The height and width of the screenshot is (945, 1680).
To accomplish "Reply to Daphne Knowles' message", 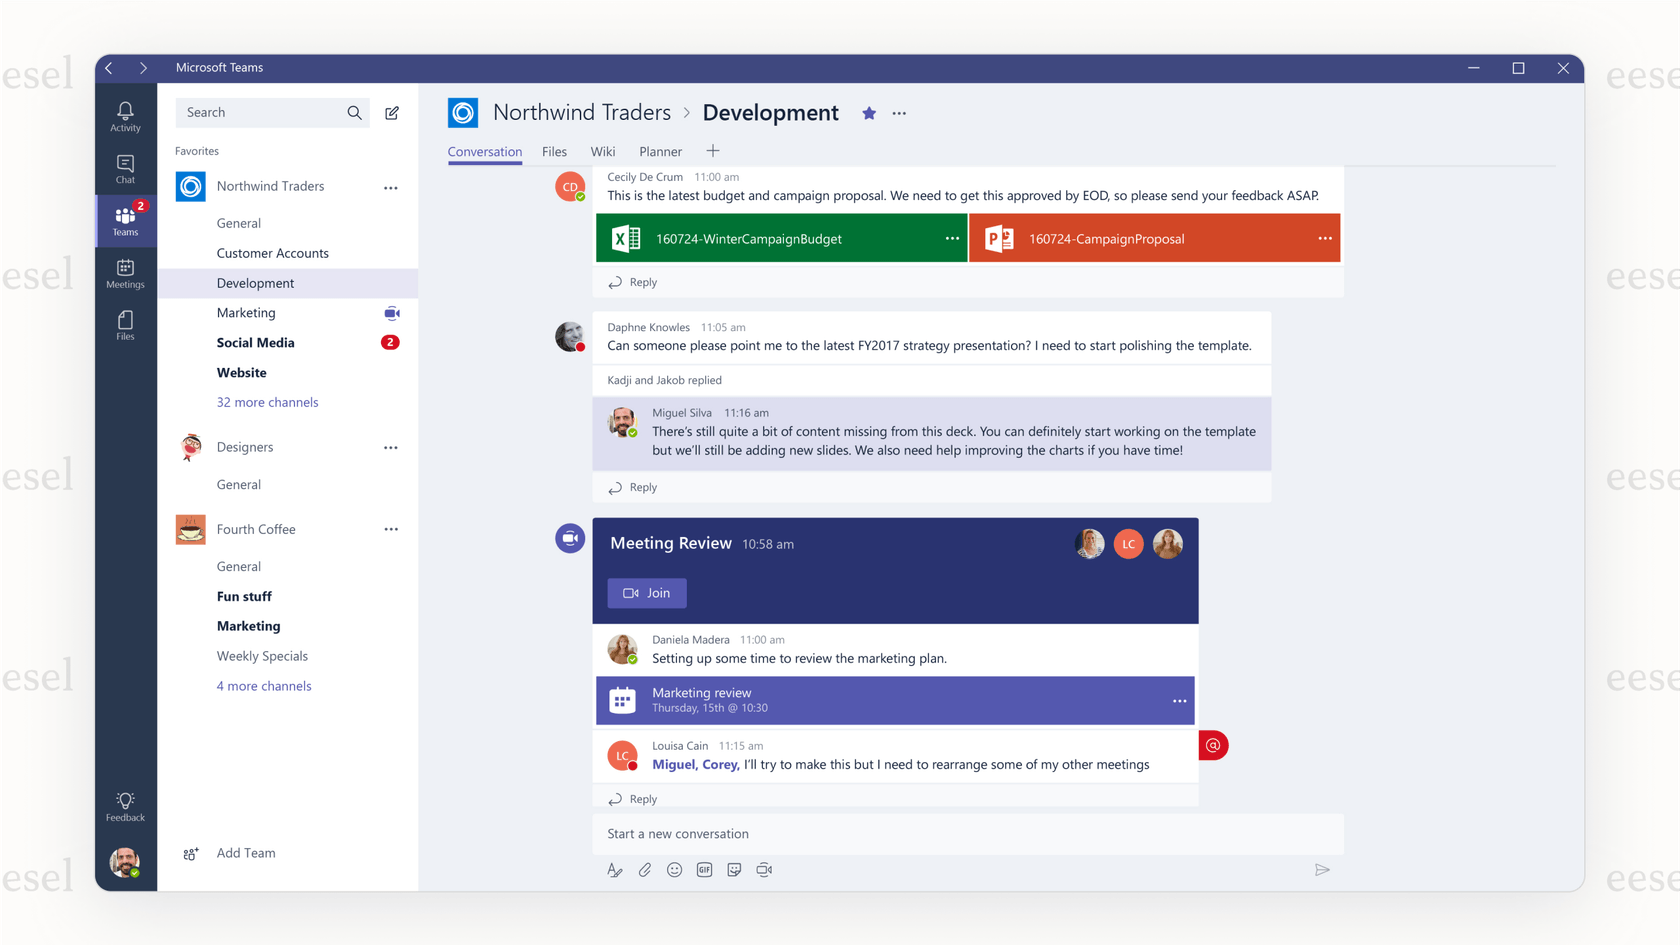I will click(641, 487).
